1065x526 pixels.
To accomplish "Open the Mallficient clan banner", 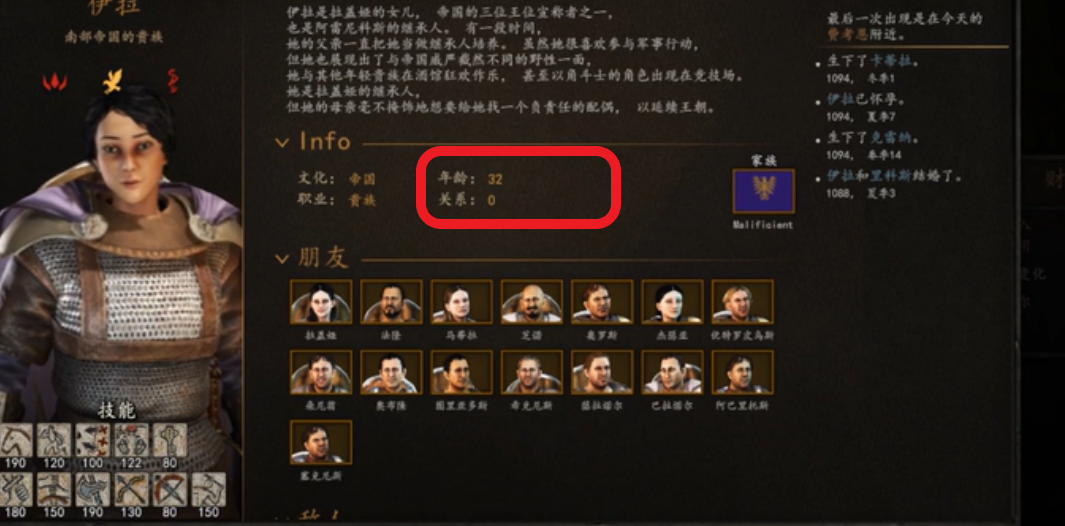I will (x=763, y=192).
